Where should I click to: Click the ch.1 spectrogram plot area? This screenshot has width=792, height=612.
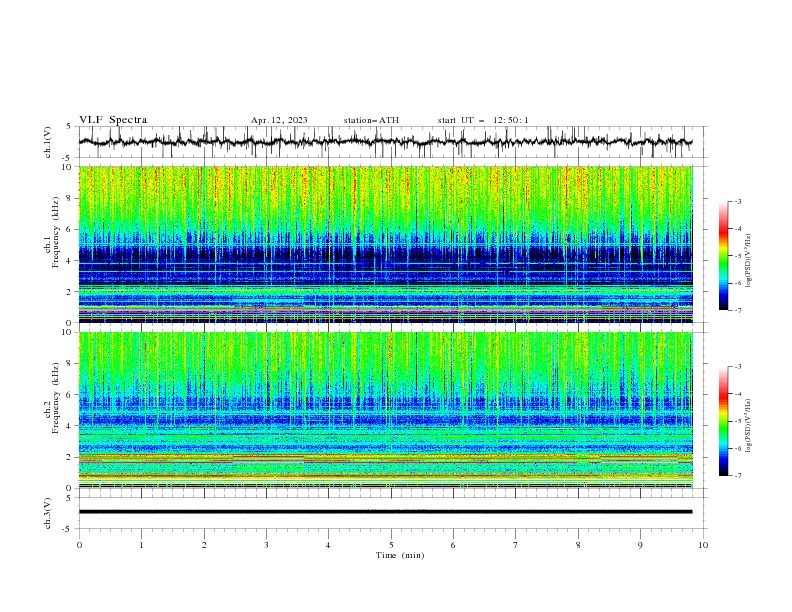coord(385,244)
